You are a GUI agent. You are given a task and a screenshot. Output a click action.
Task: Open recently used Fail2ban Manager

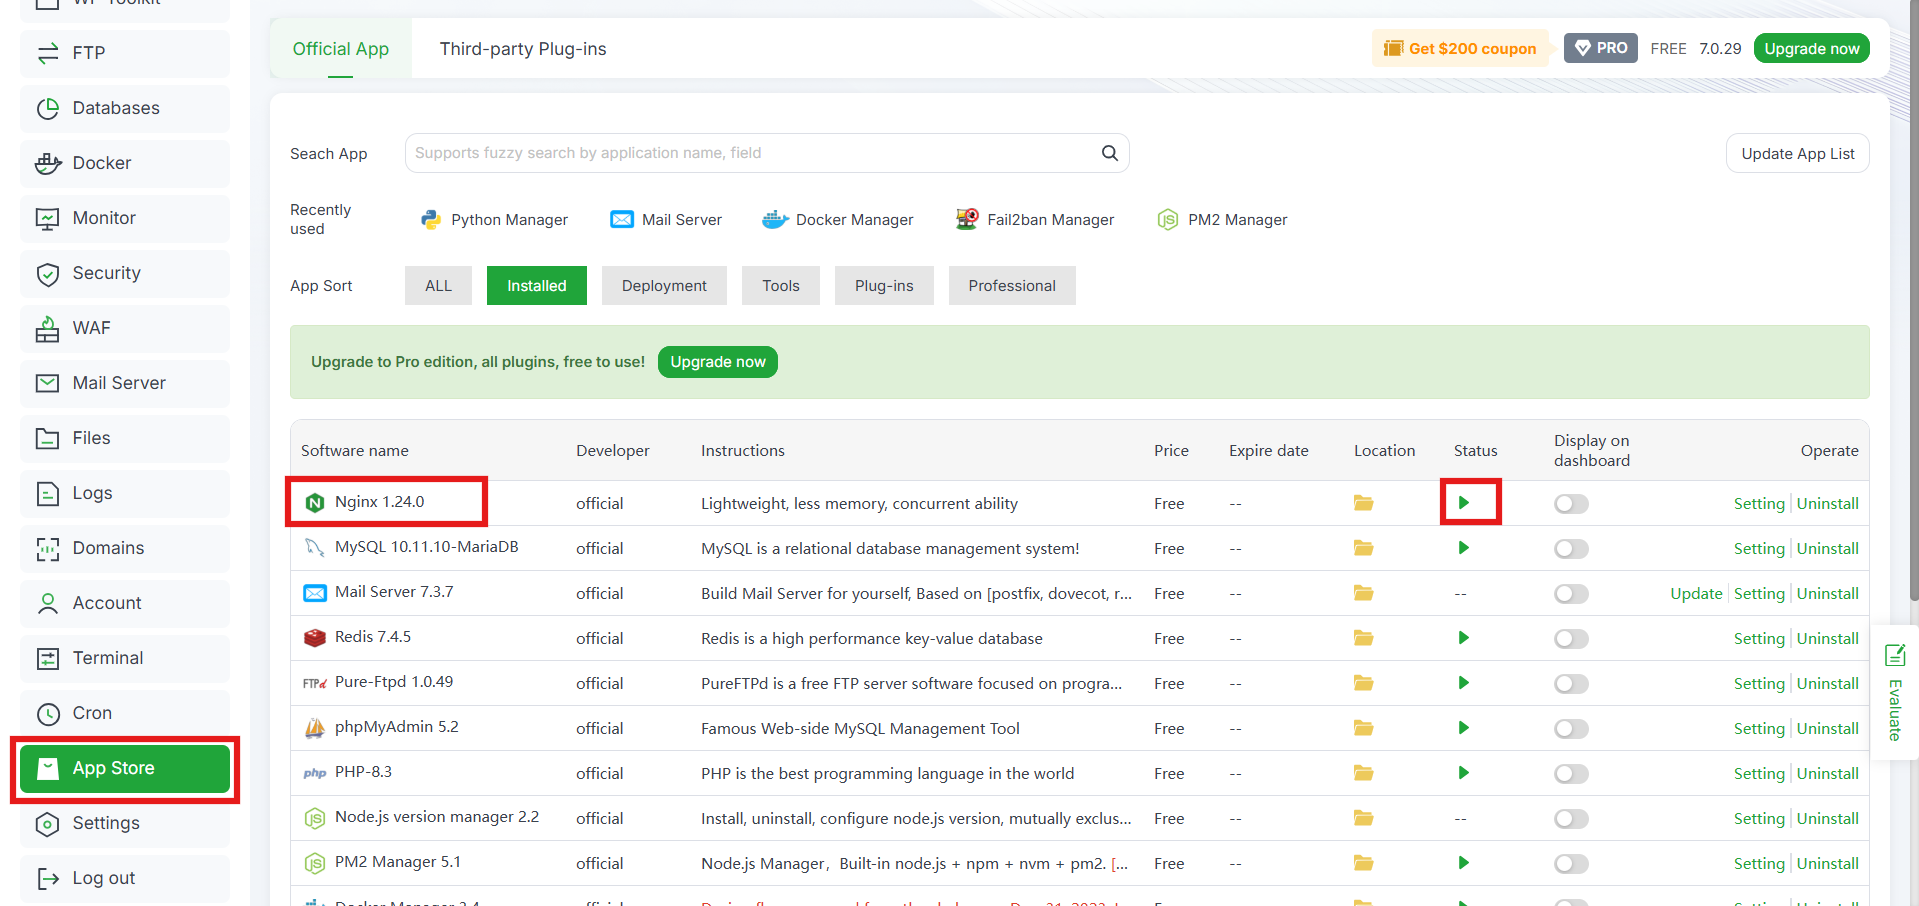(x=1035, y=220)
